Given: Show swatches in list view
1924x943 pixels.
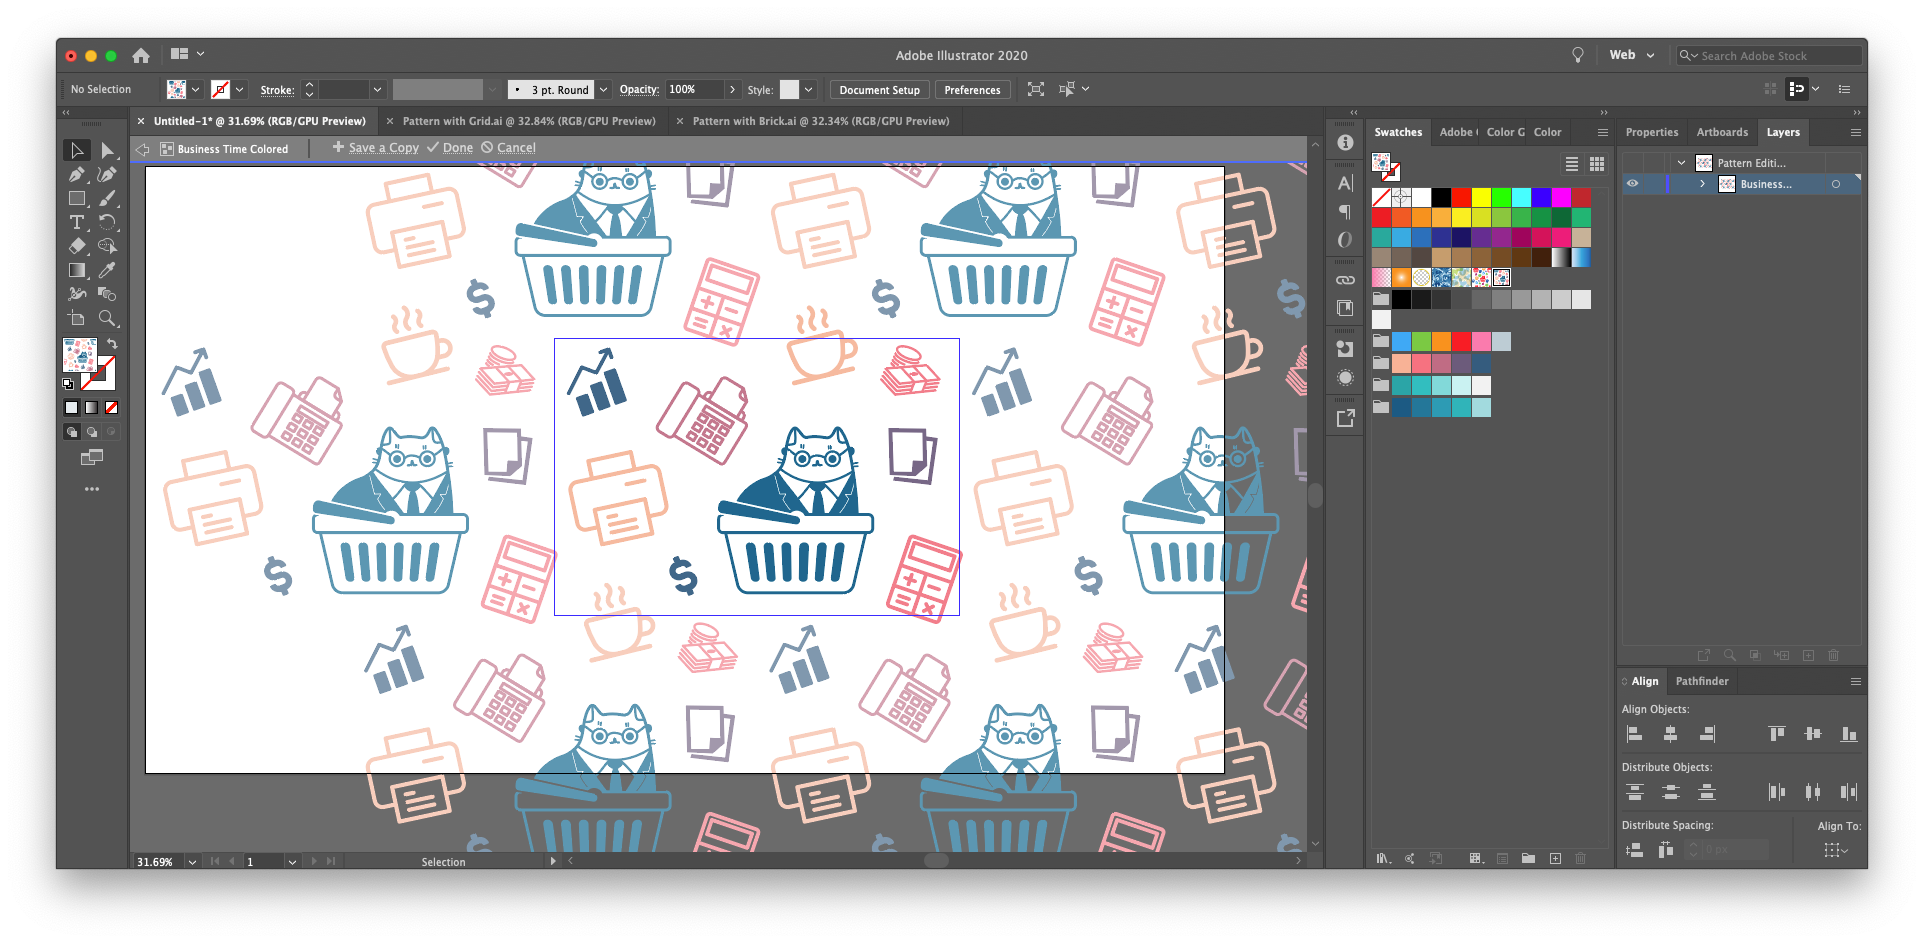Looking at the screenshot, I should click(x=1571, y=164).
